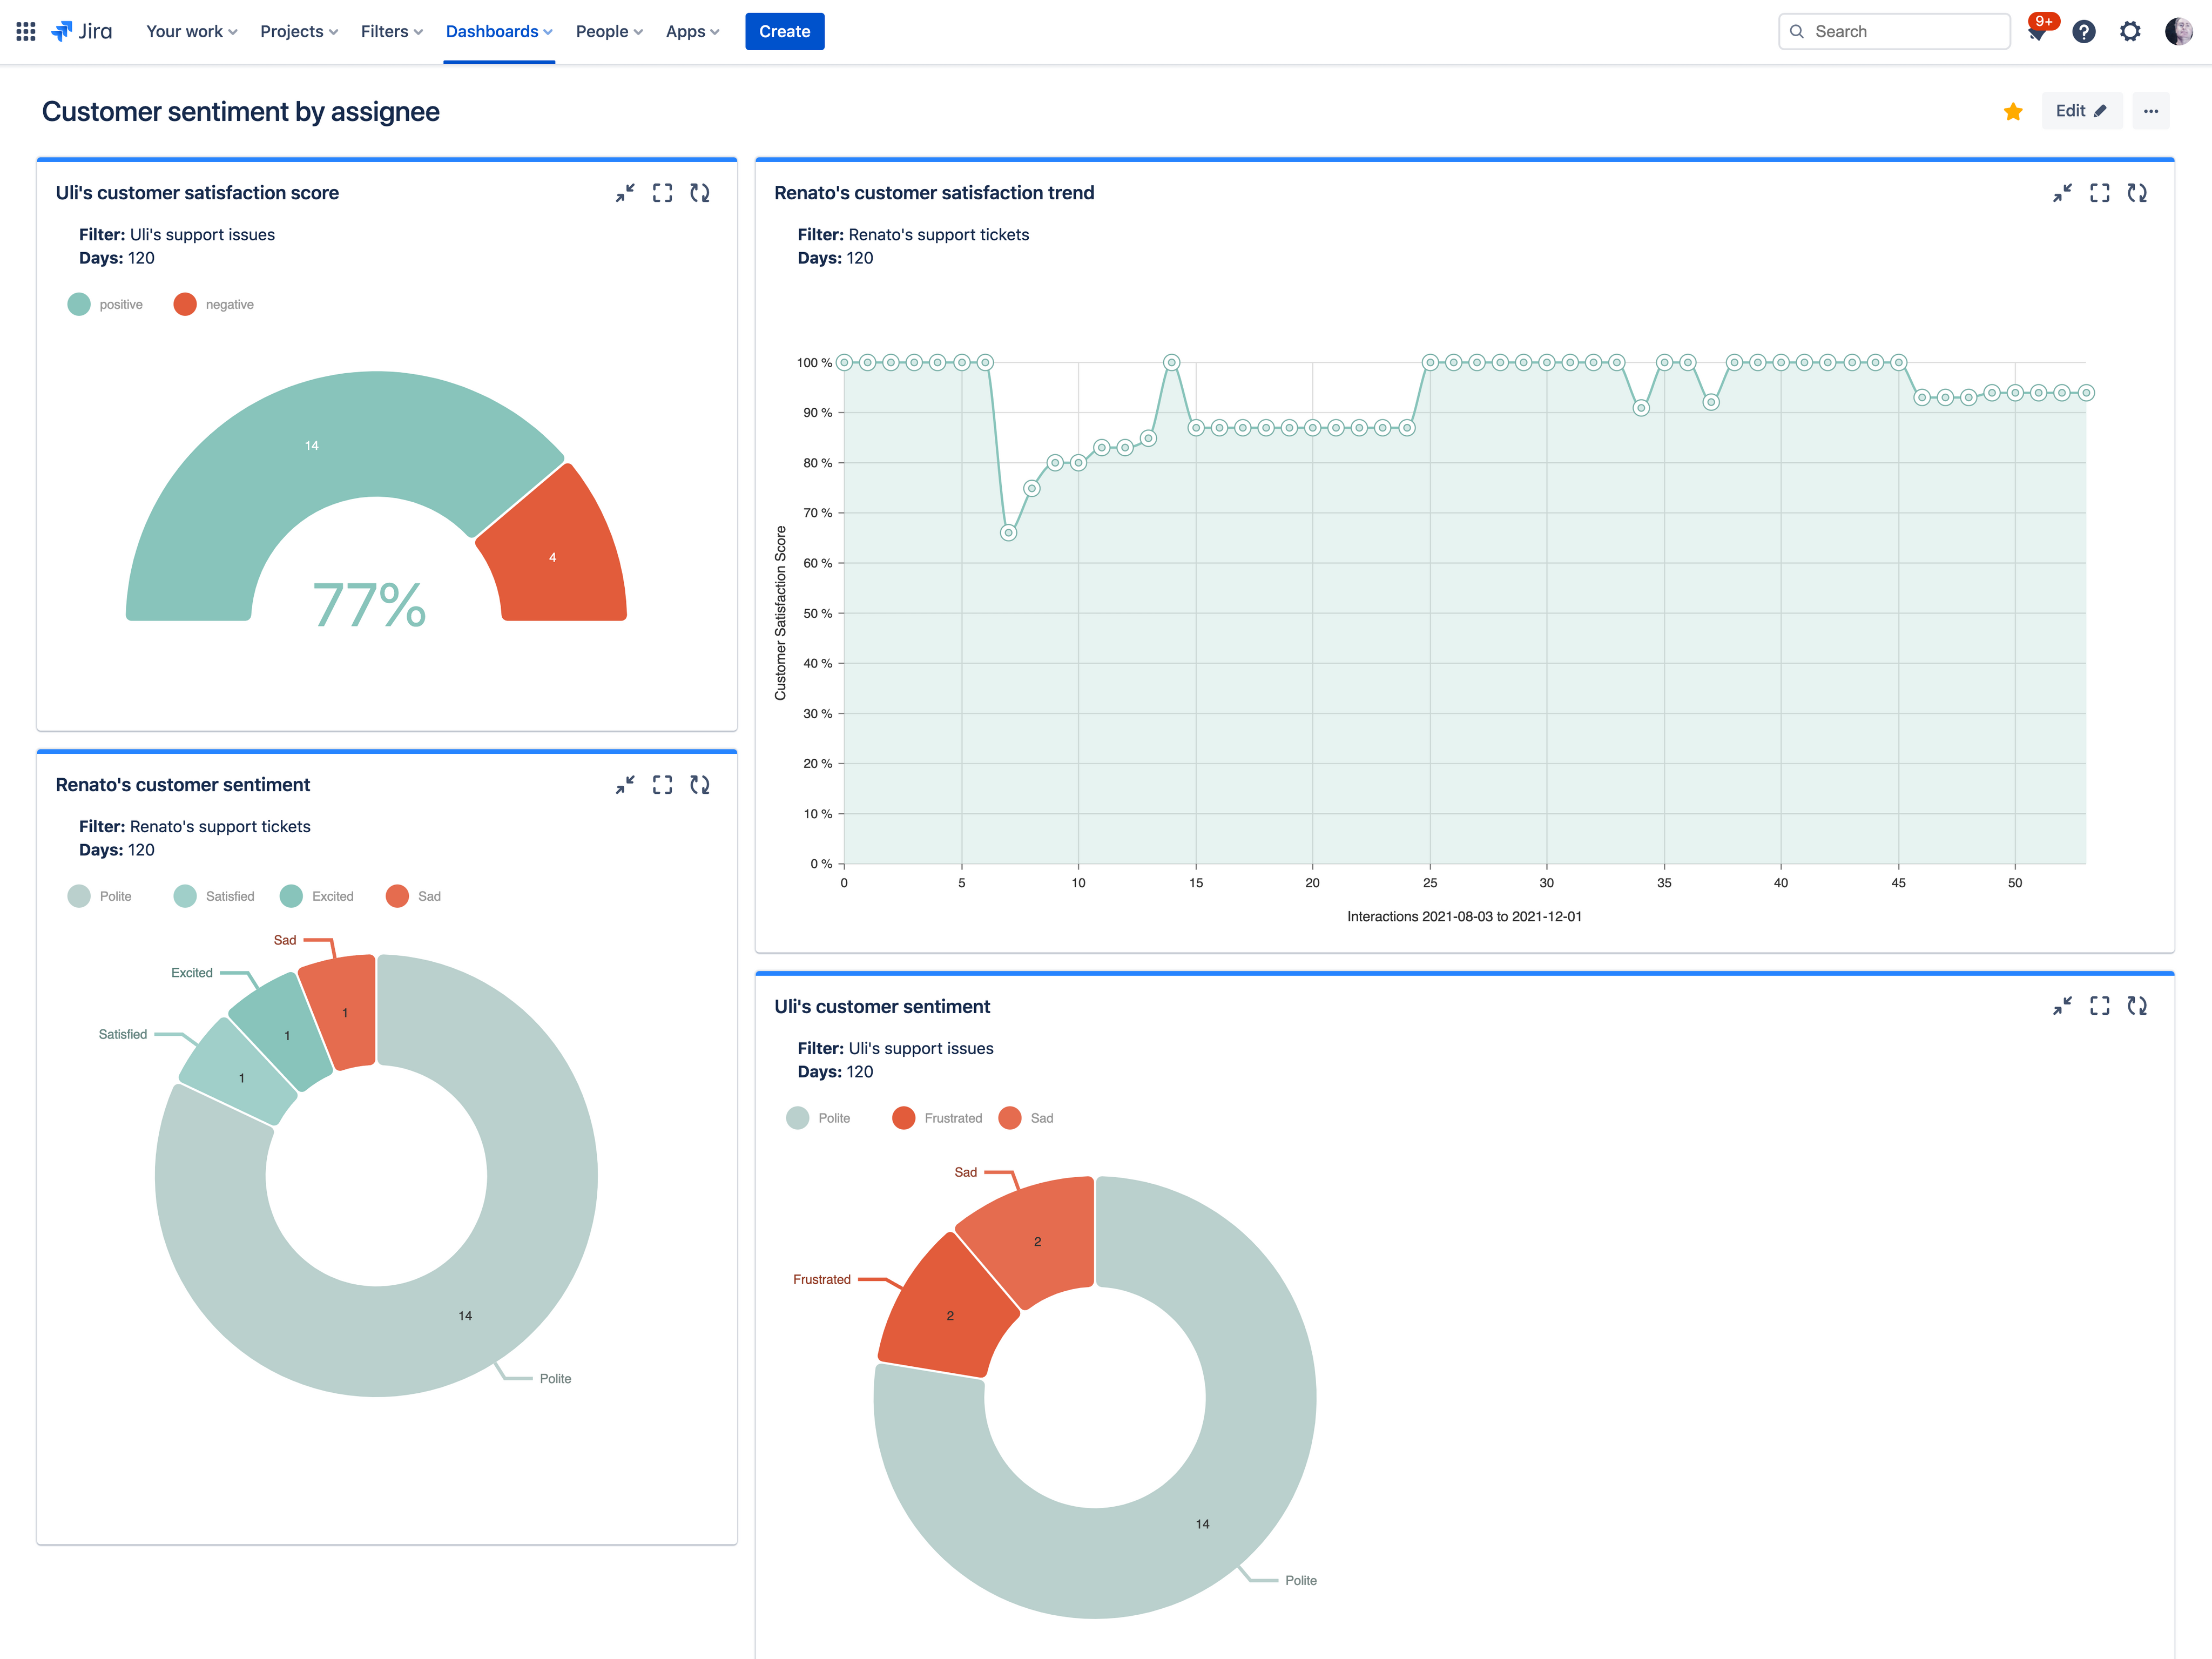
Task: Open the dashboard more options menu
Action: coord(2151,111)
